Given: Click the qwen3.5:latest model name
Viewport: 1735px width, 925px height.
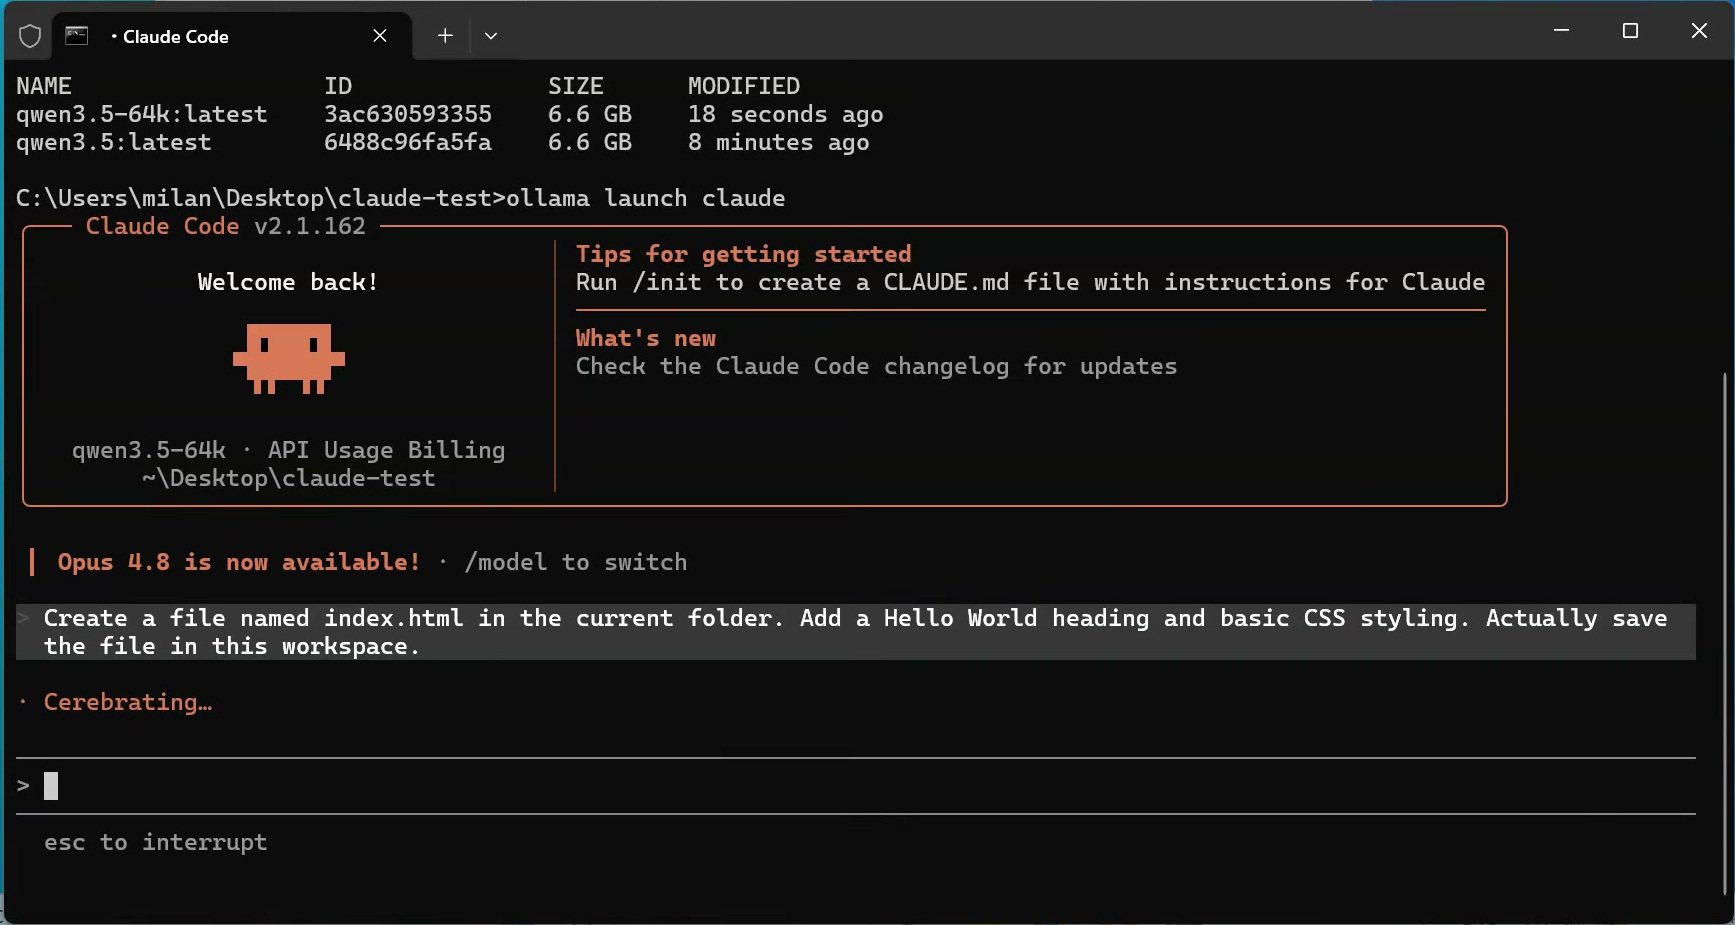Looking at the screenshot, I should pyautogui.click(x=114, y=142).
